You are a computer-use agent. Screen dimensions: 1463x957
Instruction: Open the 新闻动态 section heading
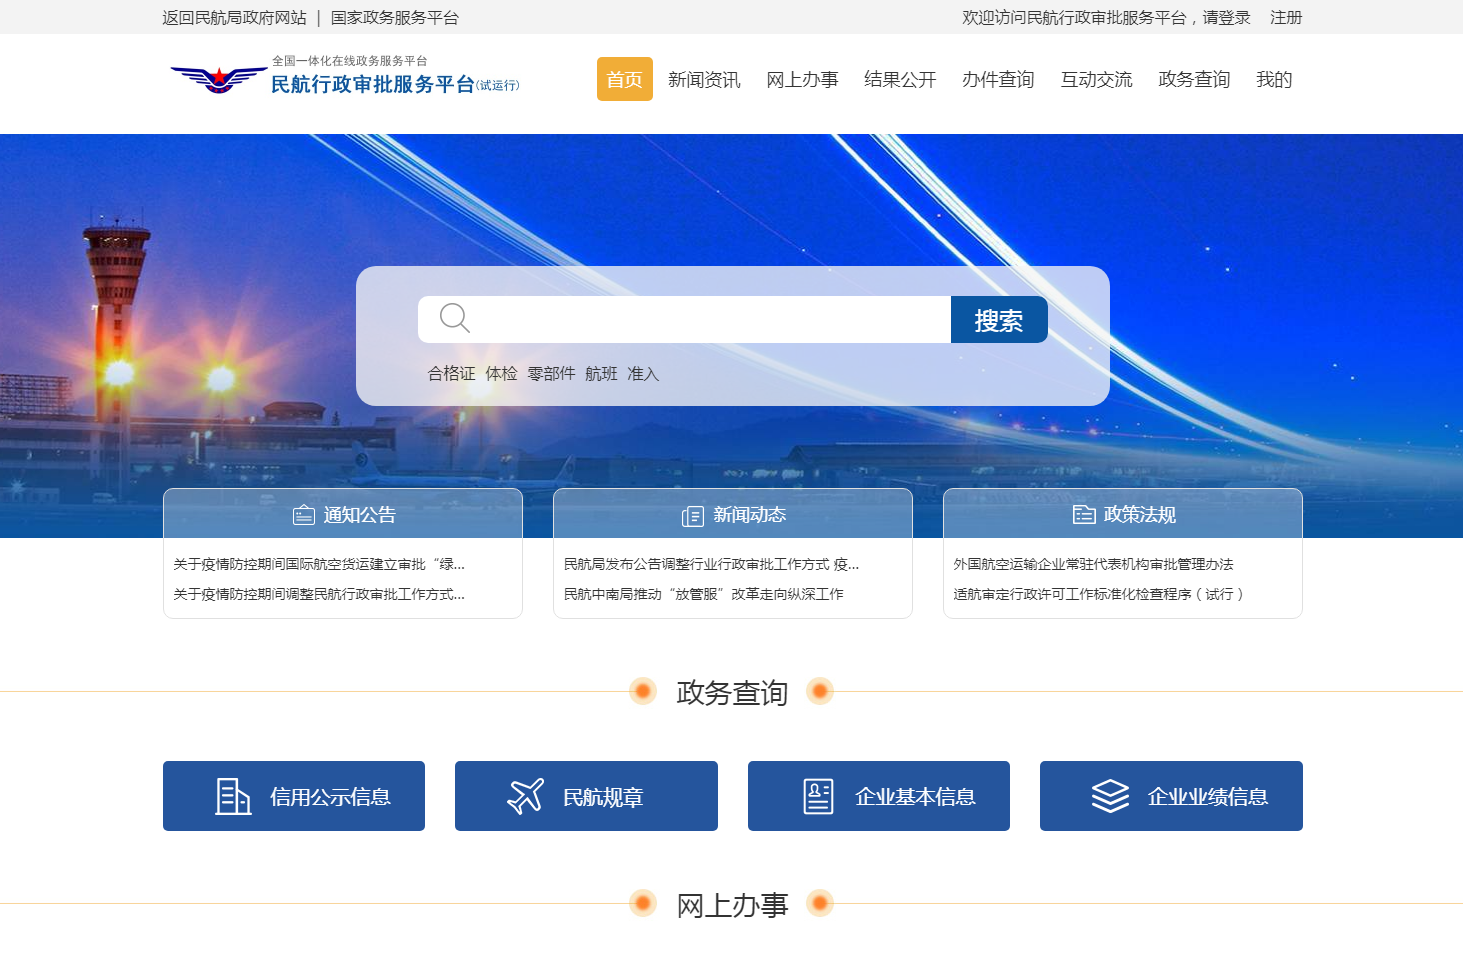[x=750, y=515]
